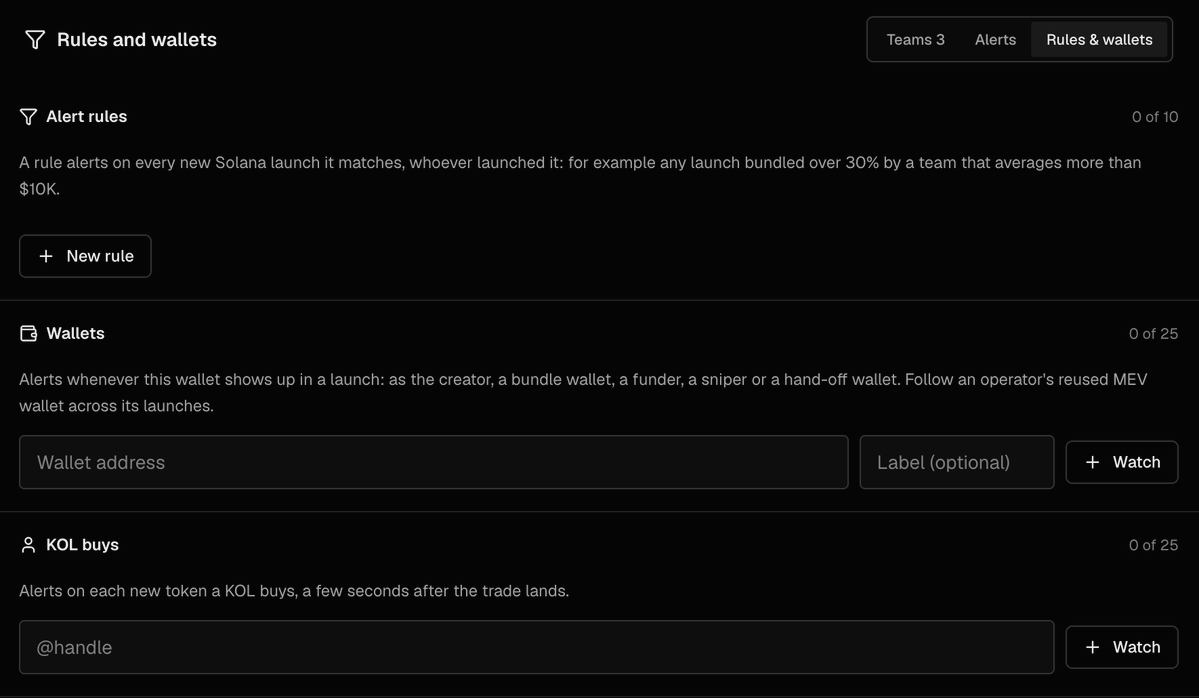Watch the entered wallet address

(x=1122, y=463)
